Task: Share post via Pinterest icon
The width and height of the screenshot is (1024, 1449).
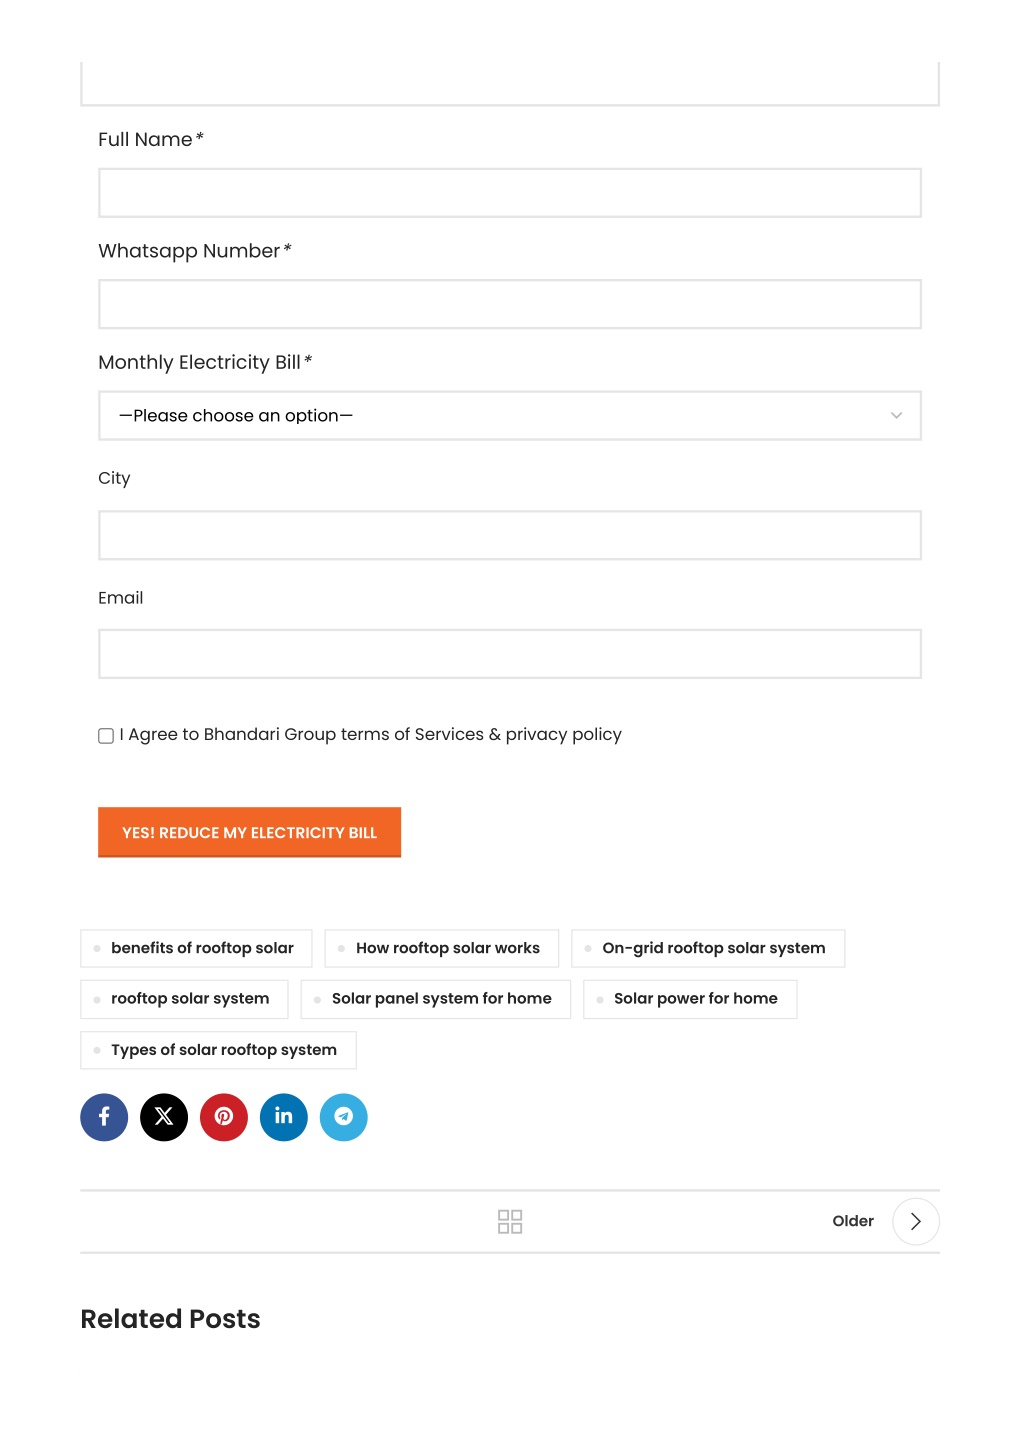Action: (224, 1117)
